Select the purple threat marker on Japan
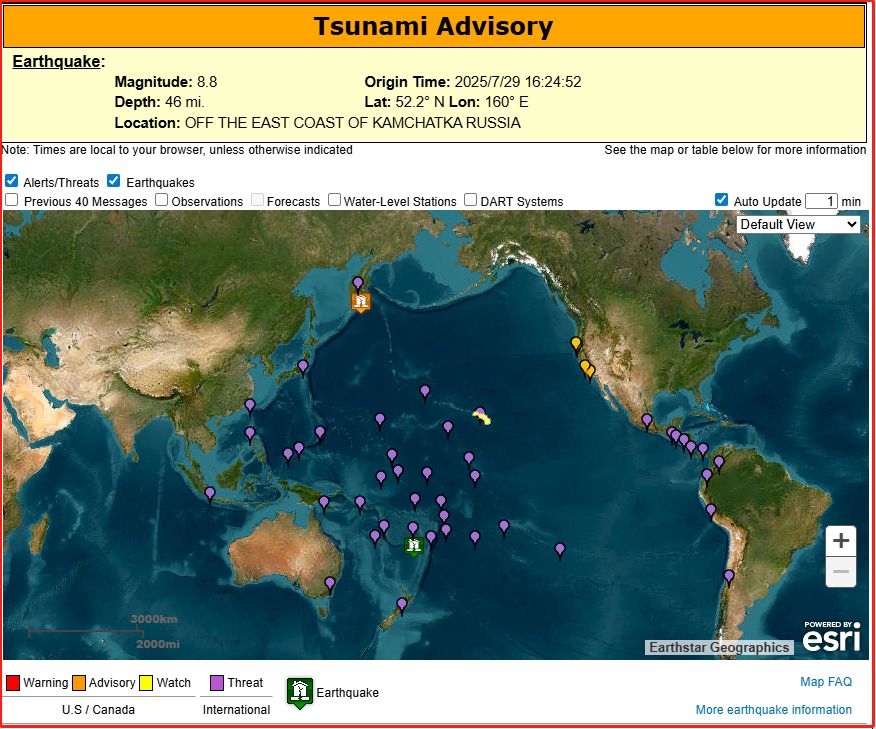 pyautogui.click(x=303, y=366)
